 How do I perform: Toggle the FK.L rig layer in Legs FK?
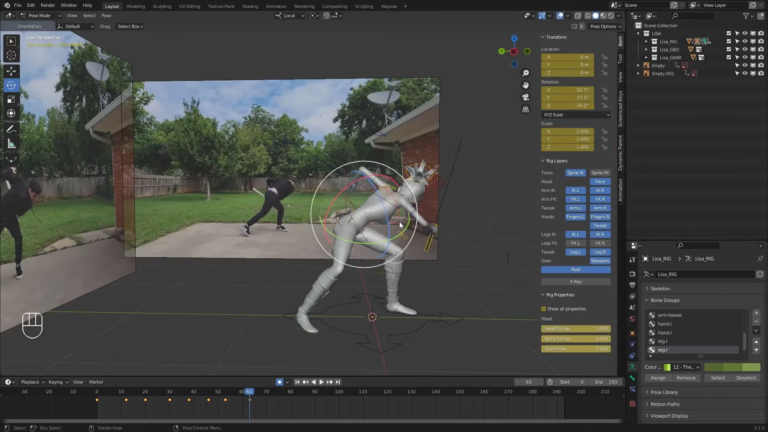point(576,243)
